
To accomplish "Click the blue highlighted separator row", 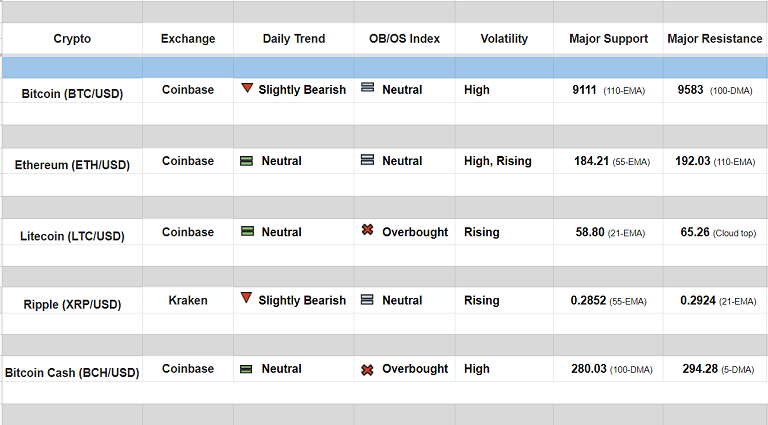I will pyautogui.click(x=384, y=67).
